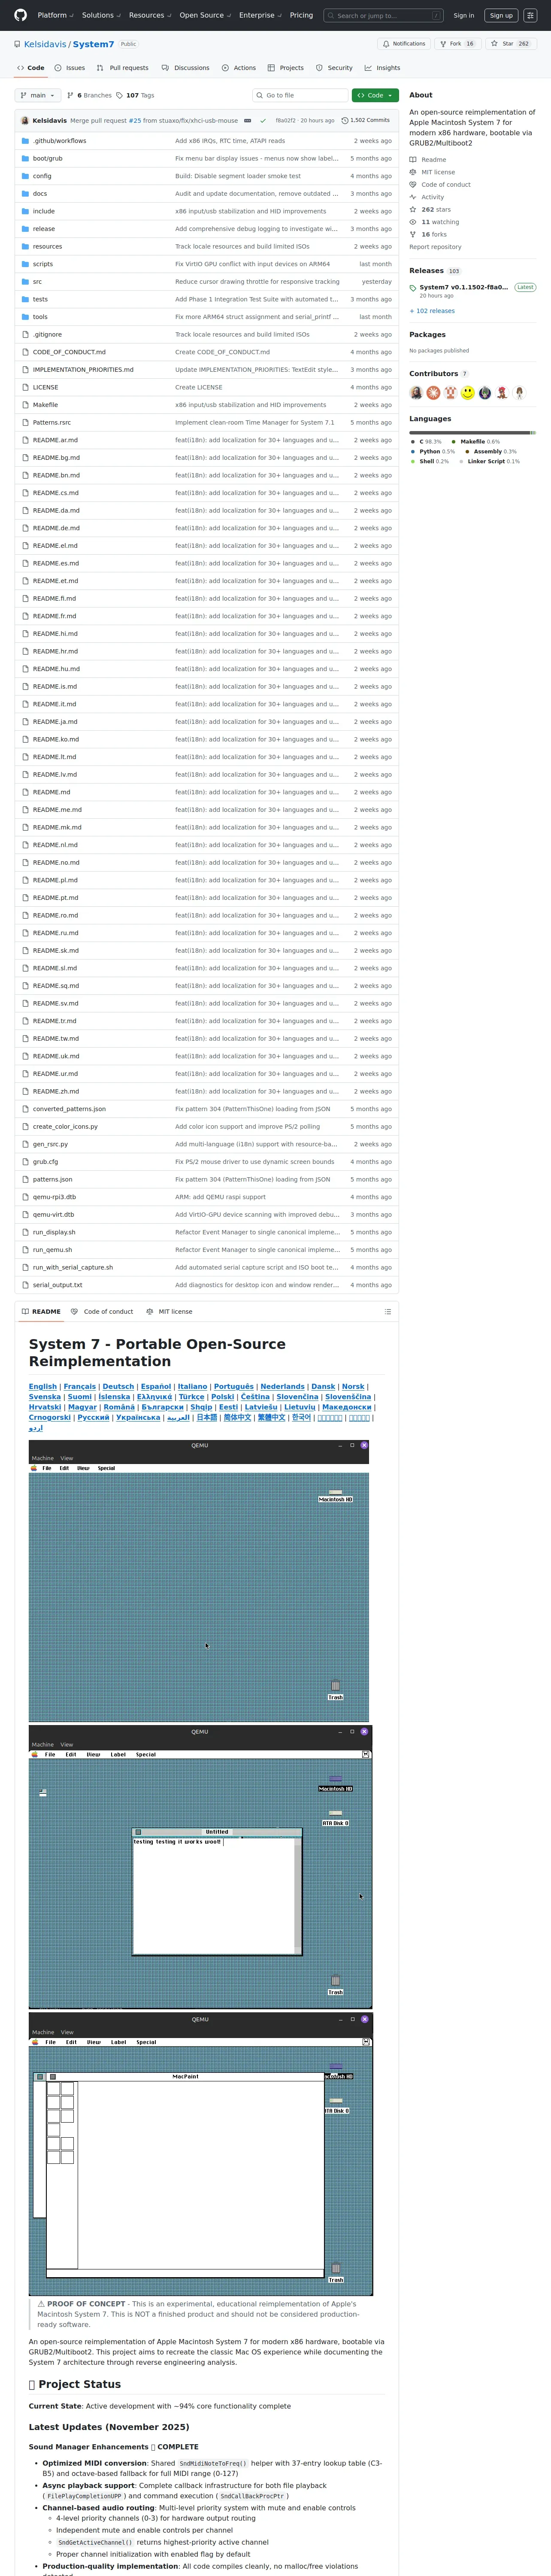View the 6 Branches link

[90, 95]
